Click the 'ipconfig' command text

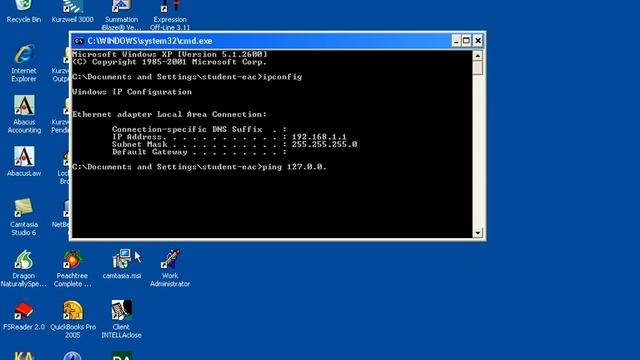click(x=282, y=77)
